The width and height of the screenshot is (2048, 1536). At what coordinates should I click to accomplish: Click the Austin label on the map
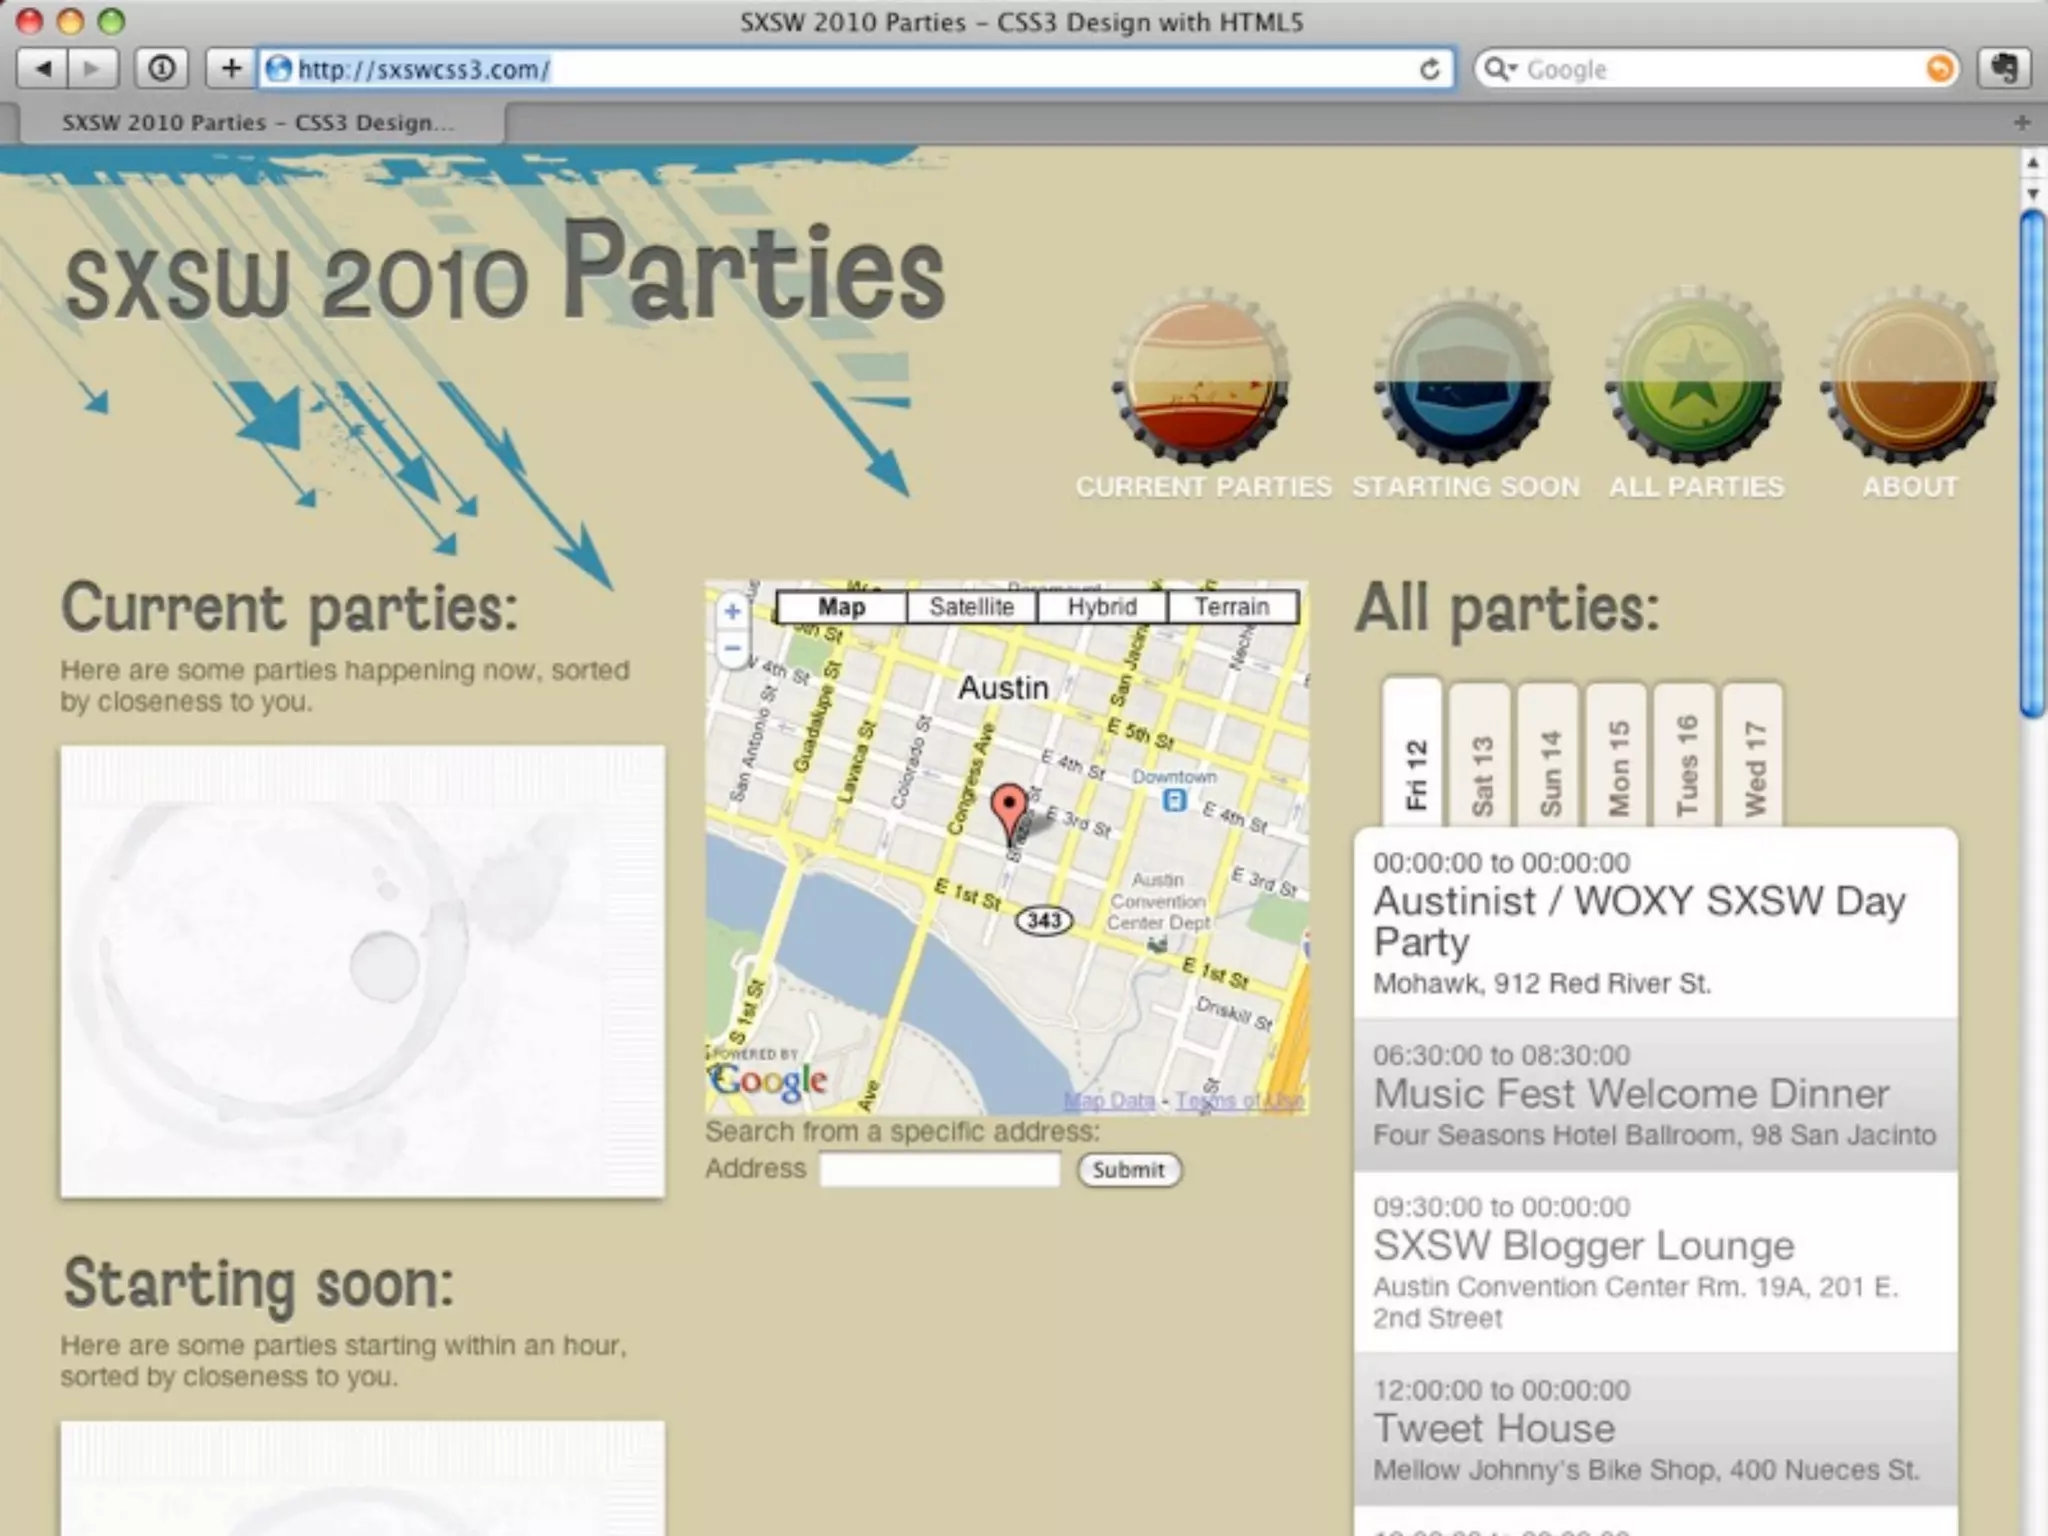pyautogui.click(x=1003, y=688)
